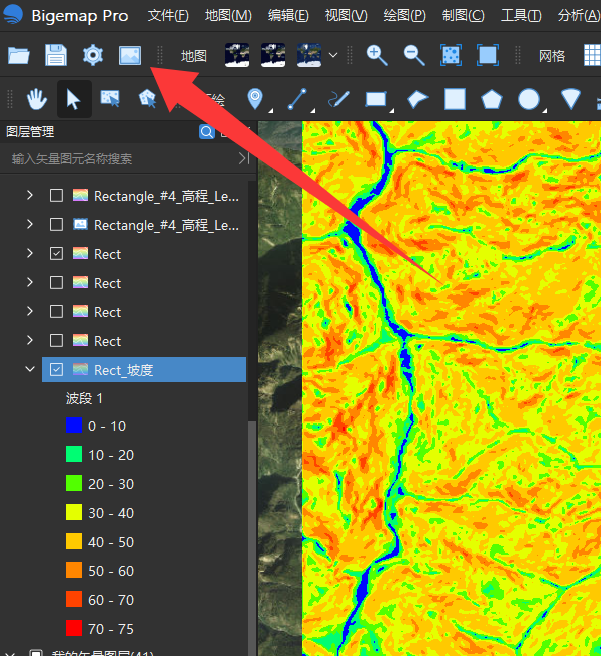Image resolution: width=601 pixels, height=656 pixels.
Task: Select the circle drawing tool
Action: [x=529, y=99]
